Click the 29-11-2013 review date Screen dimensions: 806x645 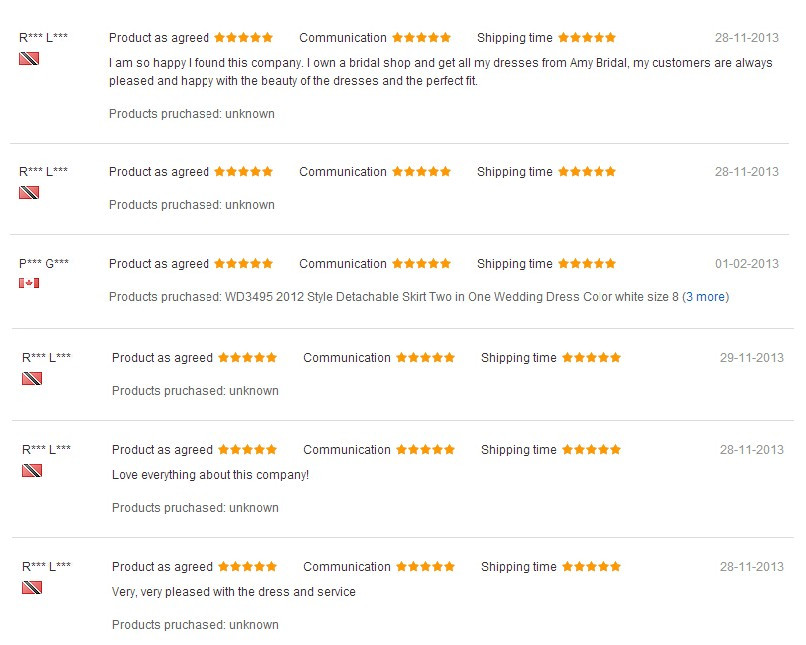coord(752,358)
